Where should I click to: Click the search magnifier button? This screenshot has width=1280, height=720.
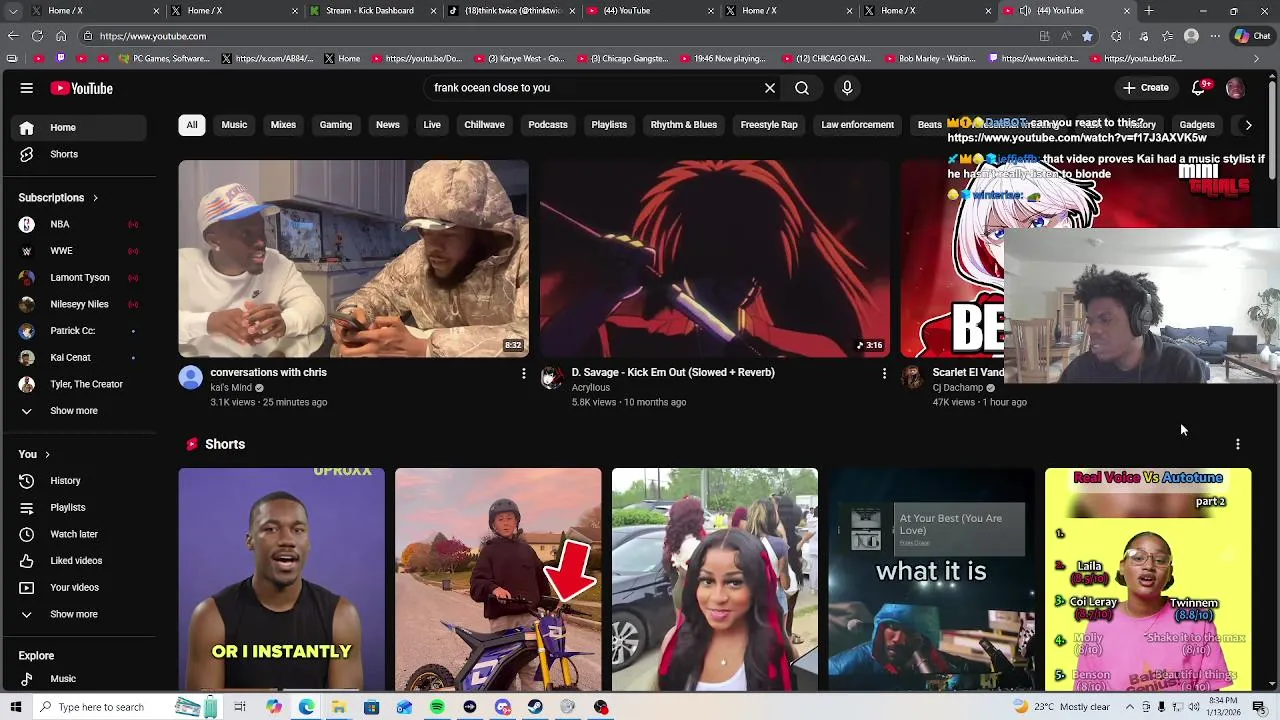802,88
